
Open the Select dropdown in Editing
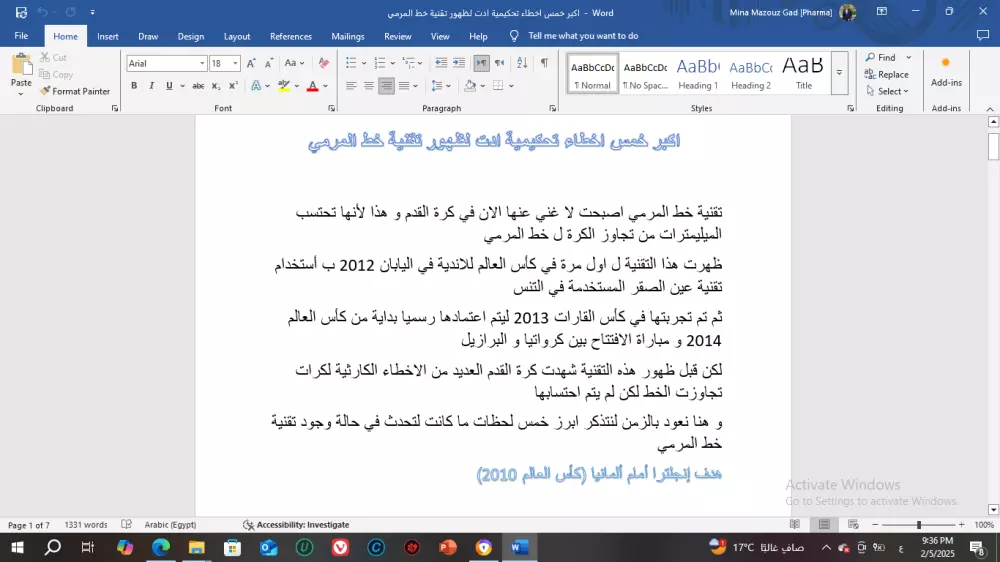point(887,91)
